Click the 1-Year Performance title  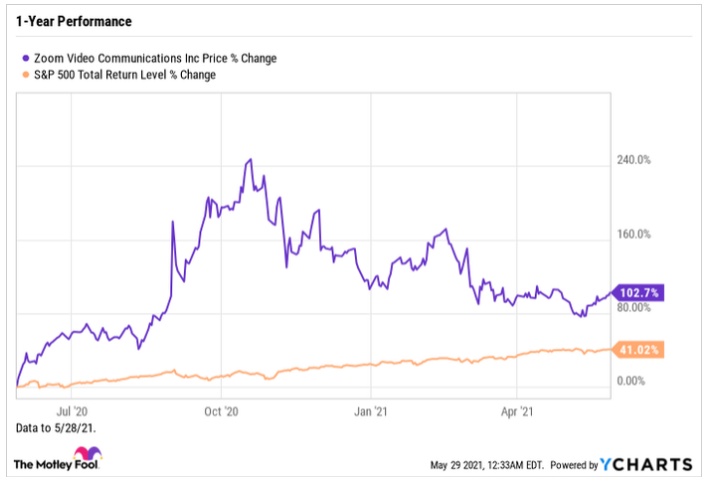(74, 21)
